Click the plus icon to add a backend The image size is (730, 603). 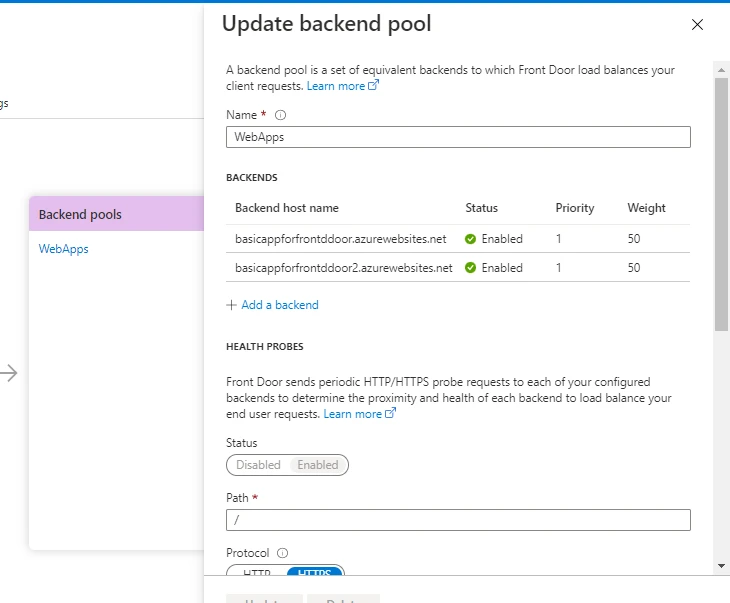click(x=232, y=305)
